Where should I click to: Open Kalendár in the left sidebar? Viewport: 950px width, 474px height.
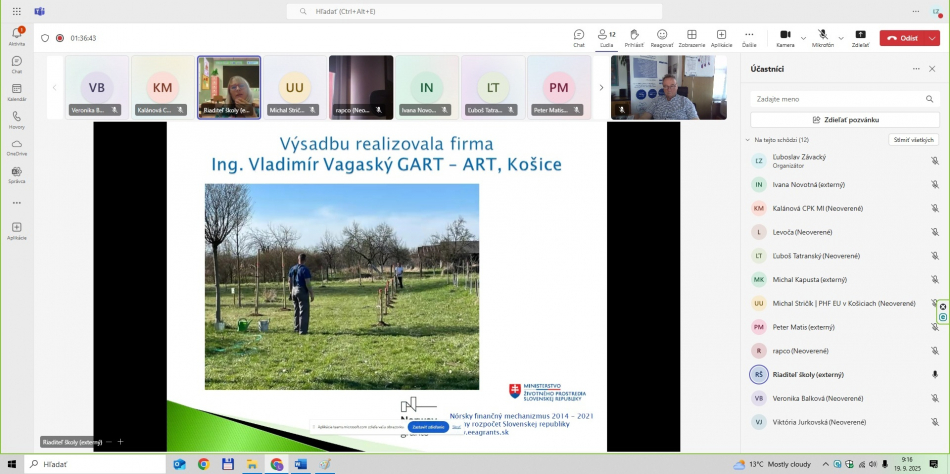pyautogui.click(x=16, y=93)
